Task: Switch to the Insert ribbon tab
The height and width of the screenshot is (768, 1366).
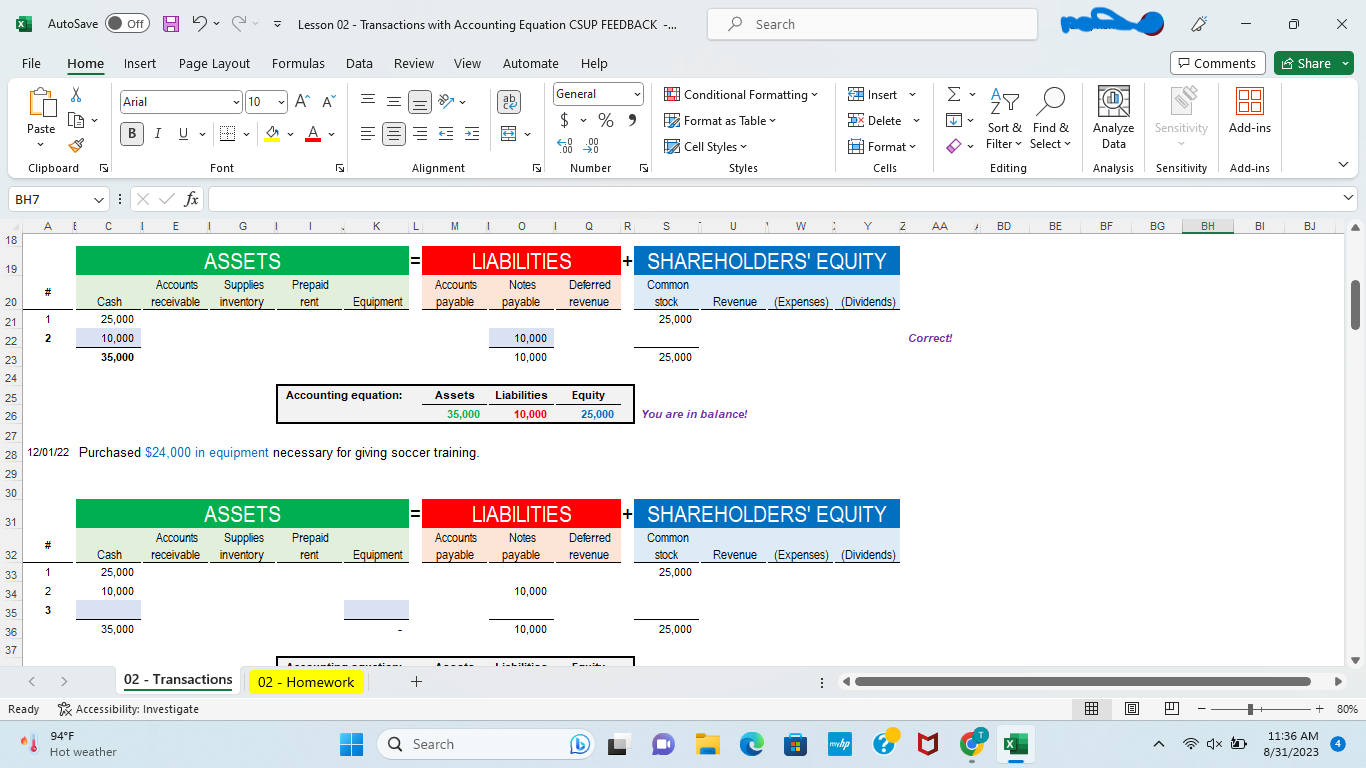Action: 140,63
